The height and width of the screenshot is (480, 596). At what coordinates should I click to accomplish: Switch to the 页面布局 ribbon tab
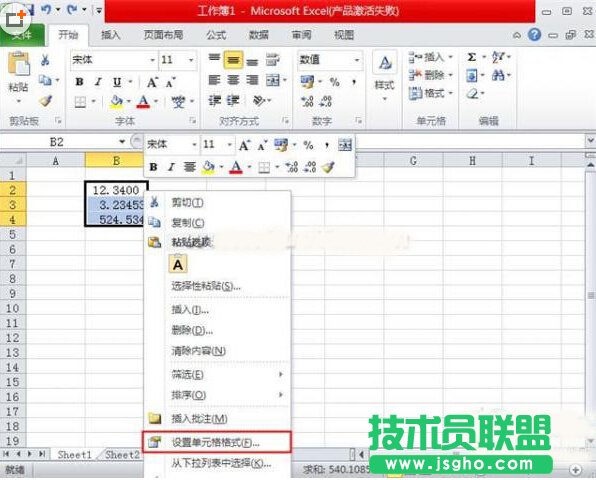[x=163, y=35]
